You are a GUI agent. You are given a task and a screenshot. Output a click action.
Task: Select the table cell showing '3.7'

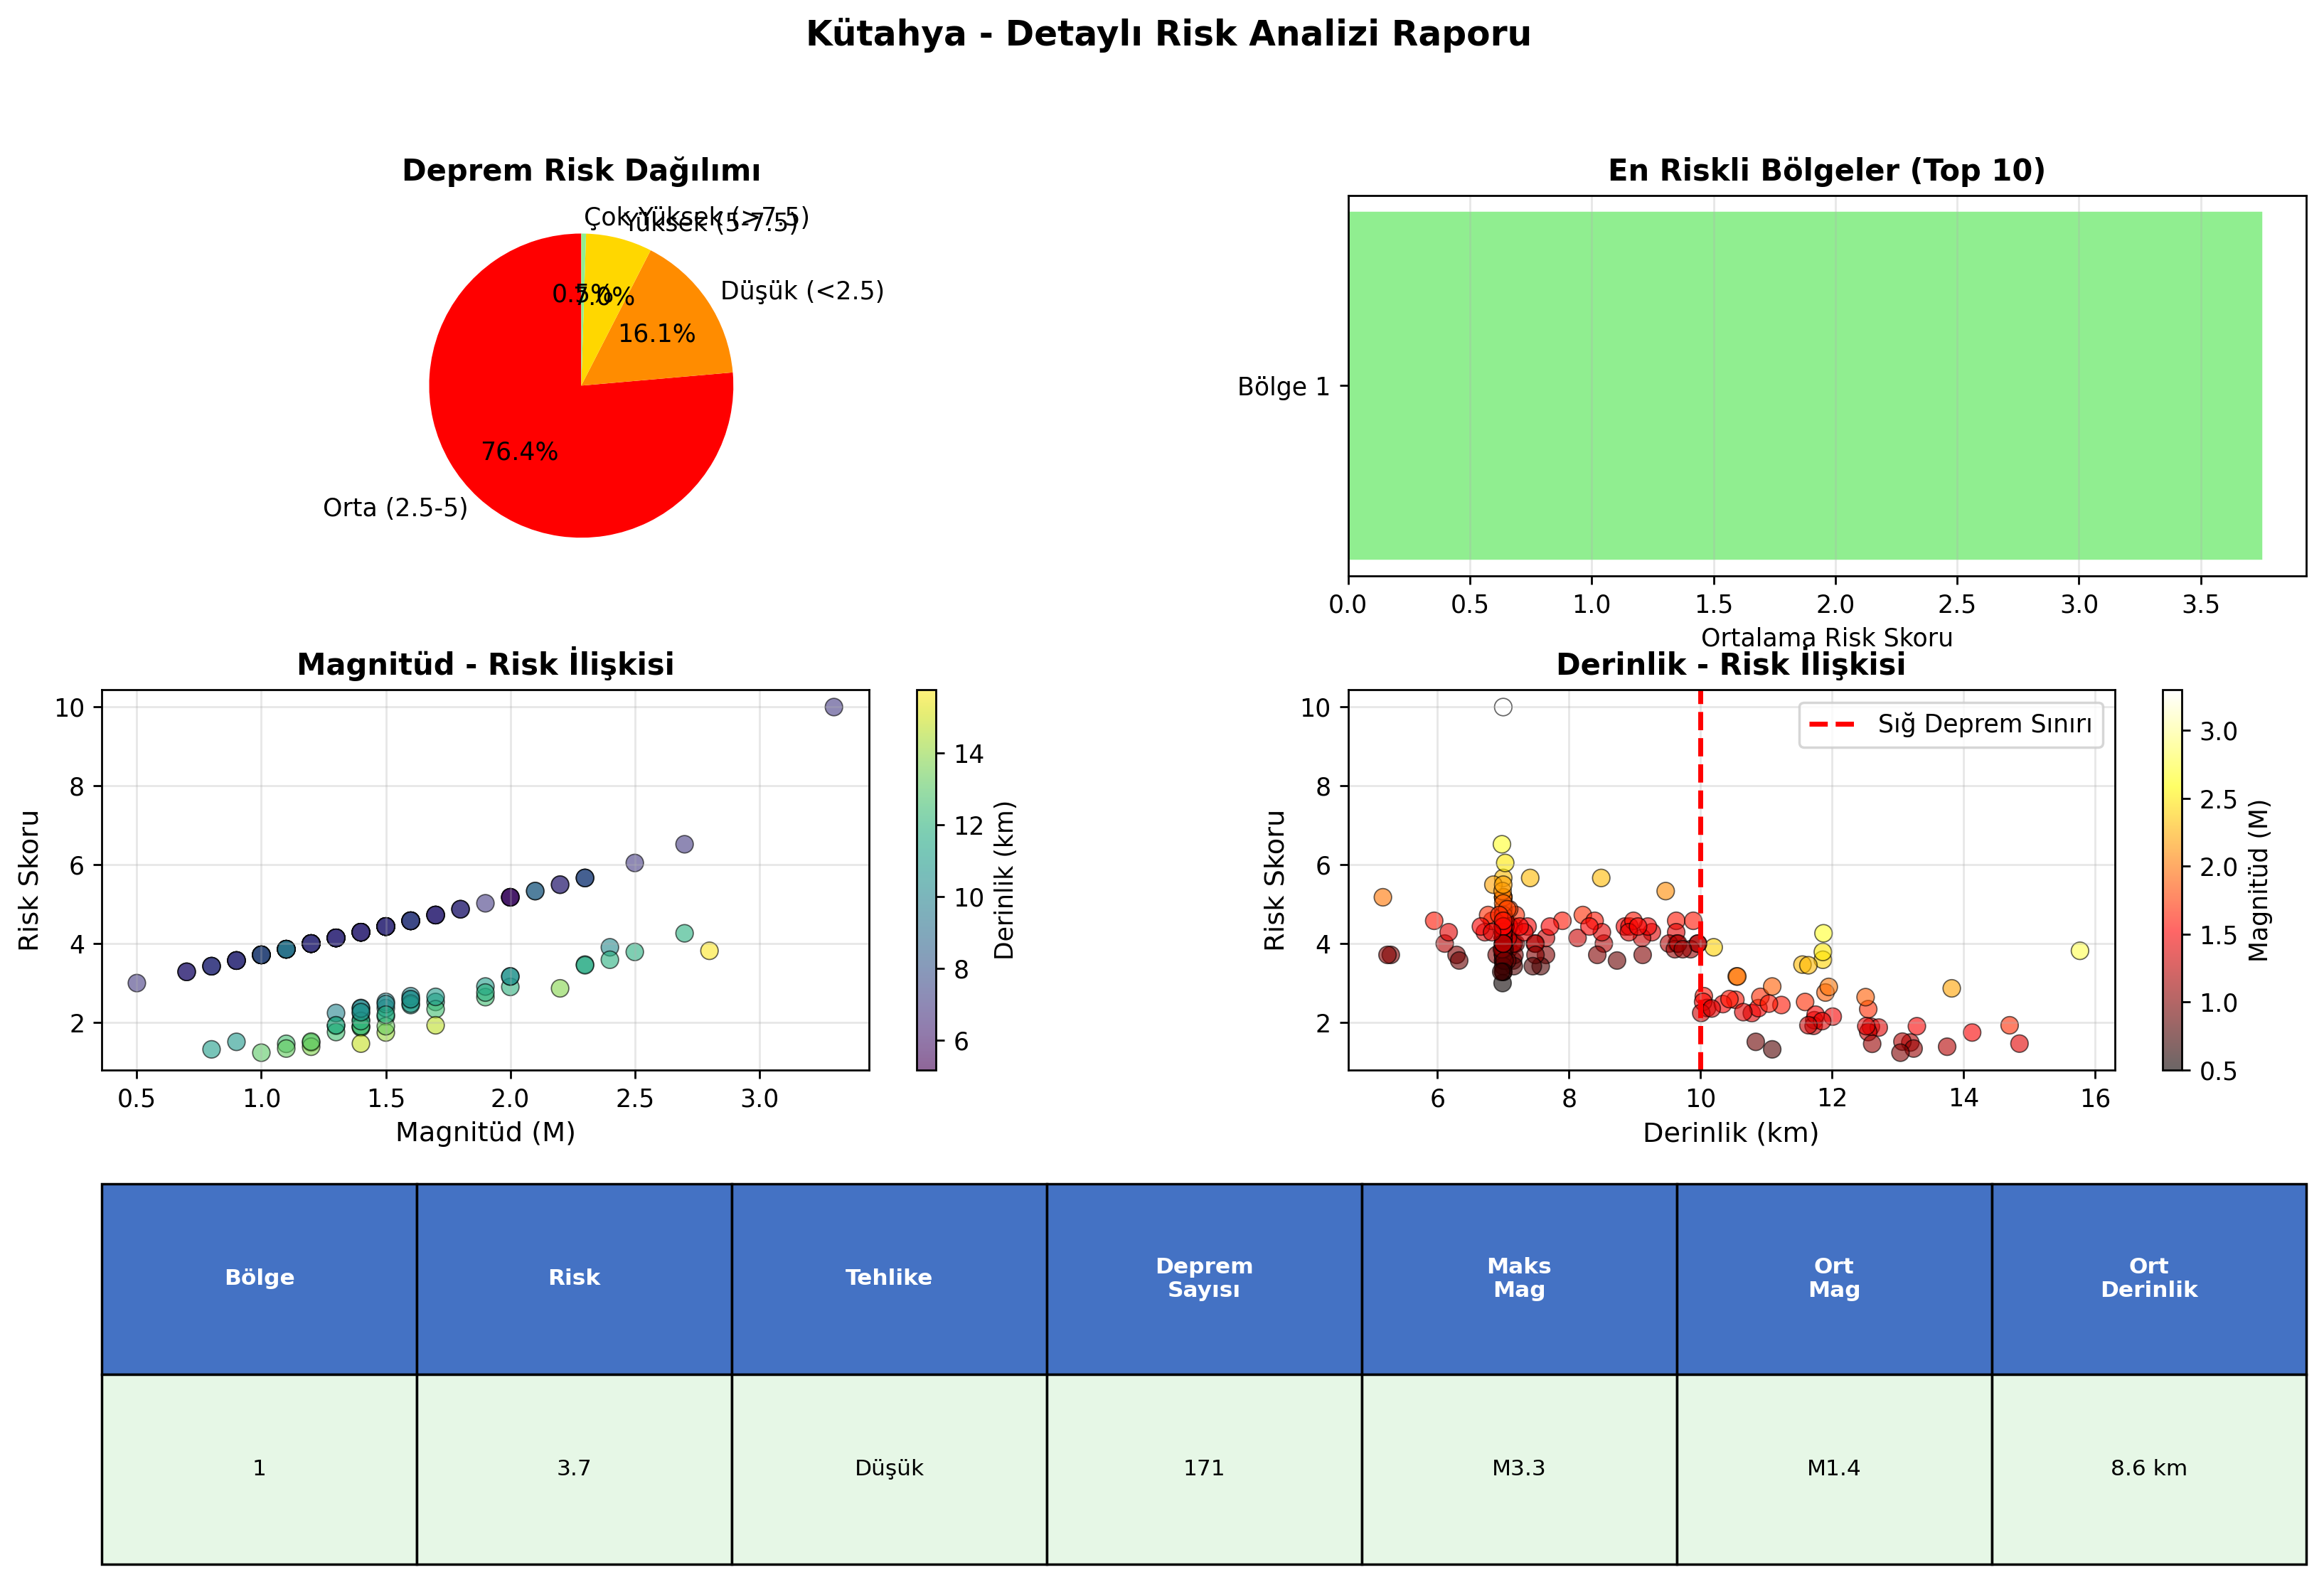click(x=574, y=1468)
